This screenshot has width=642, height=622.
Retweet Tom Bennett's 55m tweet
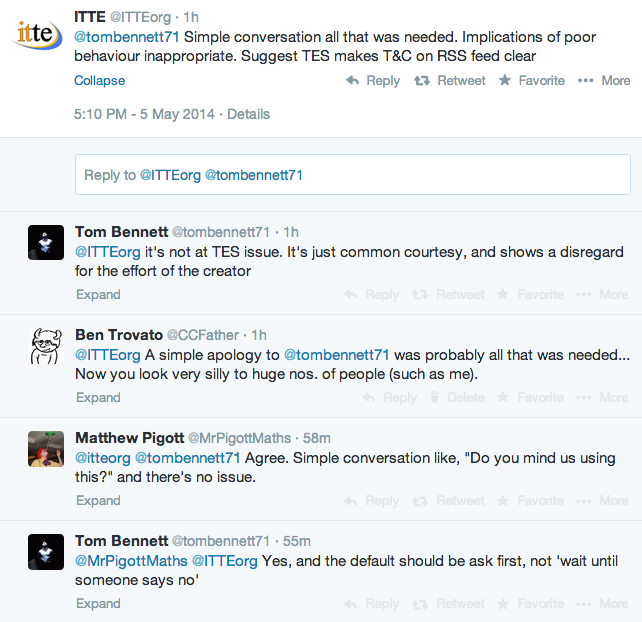[x=448, y=604]
